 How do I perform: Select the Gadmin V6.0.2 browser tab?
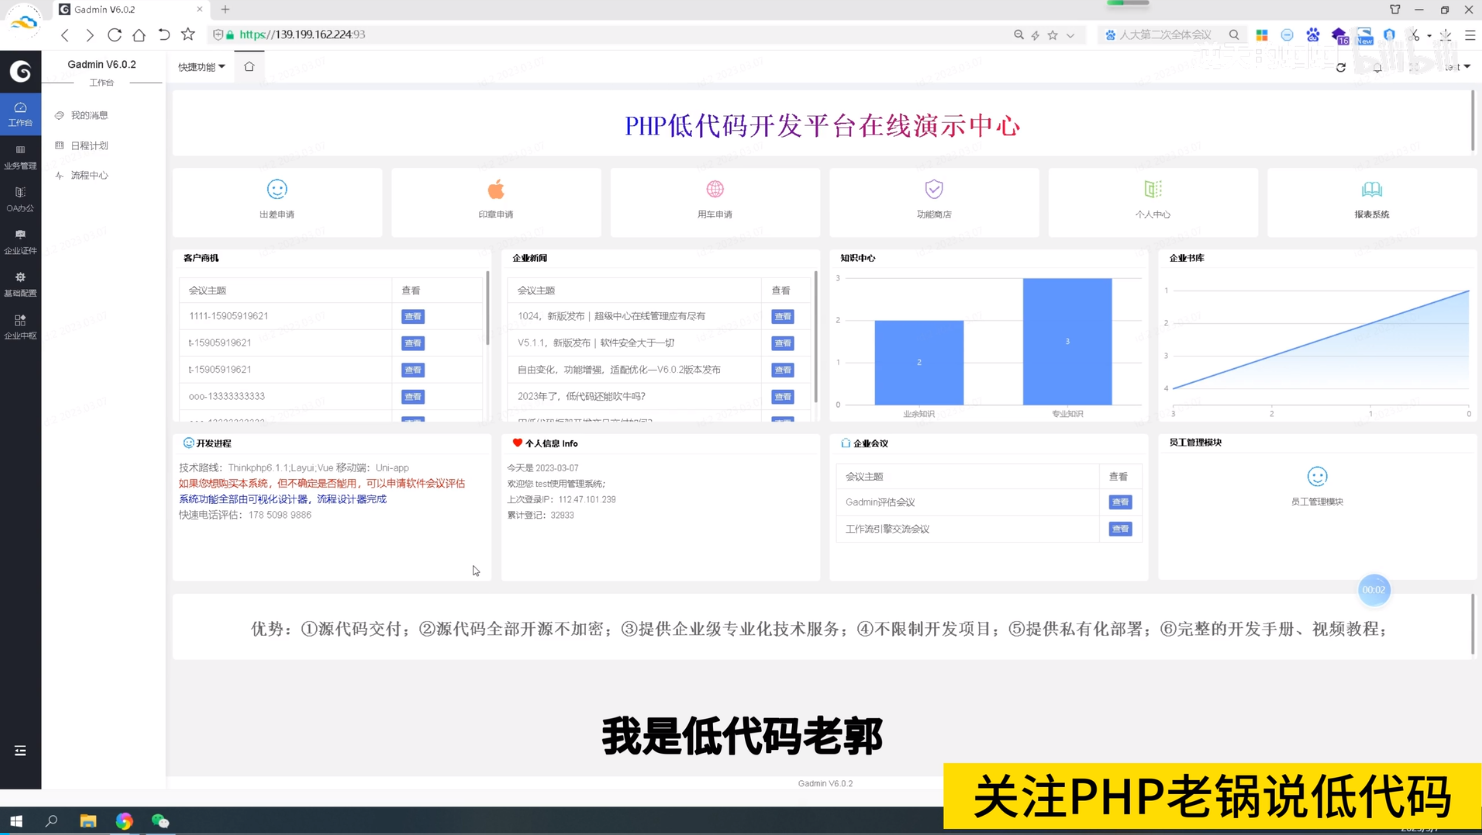point(130,9)
